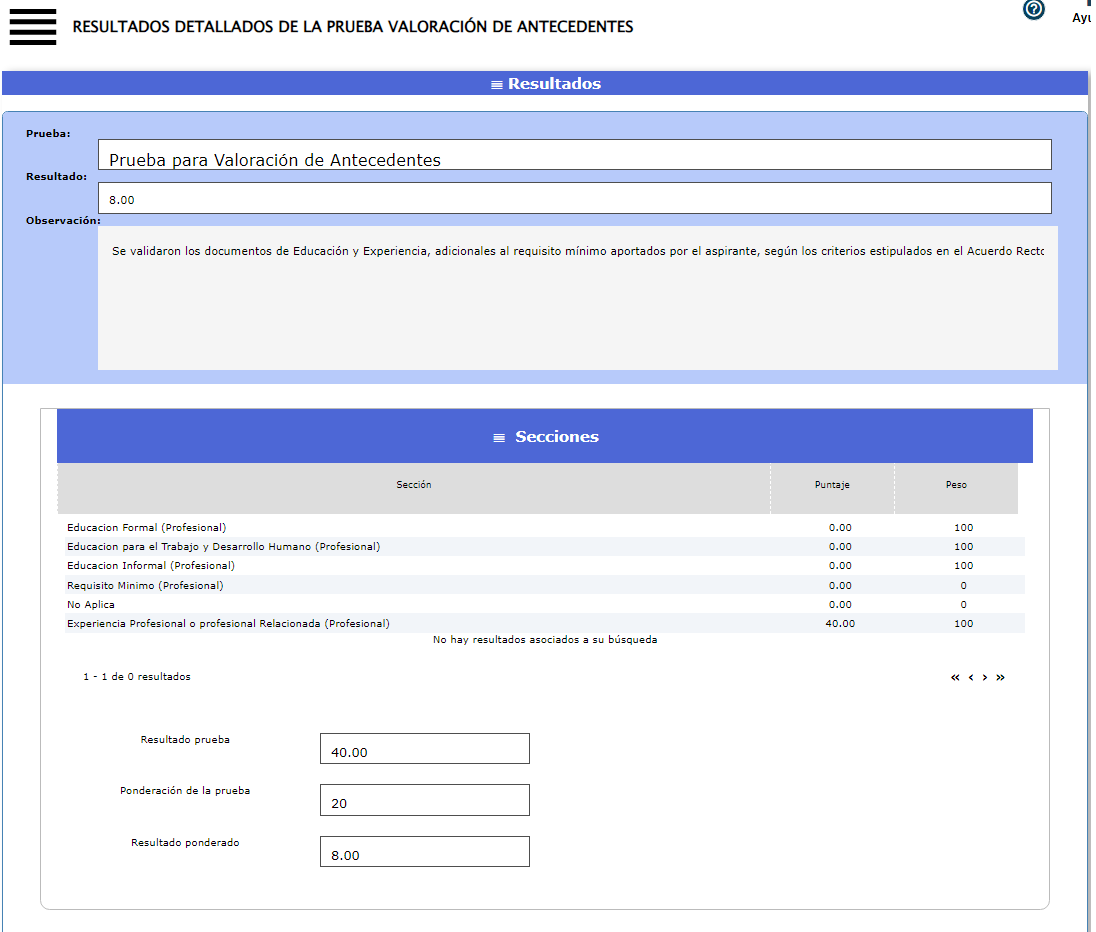Select the Resultado ponderado field

click(424, 852)
